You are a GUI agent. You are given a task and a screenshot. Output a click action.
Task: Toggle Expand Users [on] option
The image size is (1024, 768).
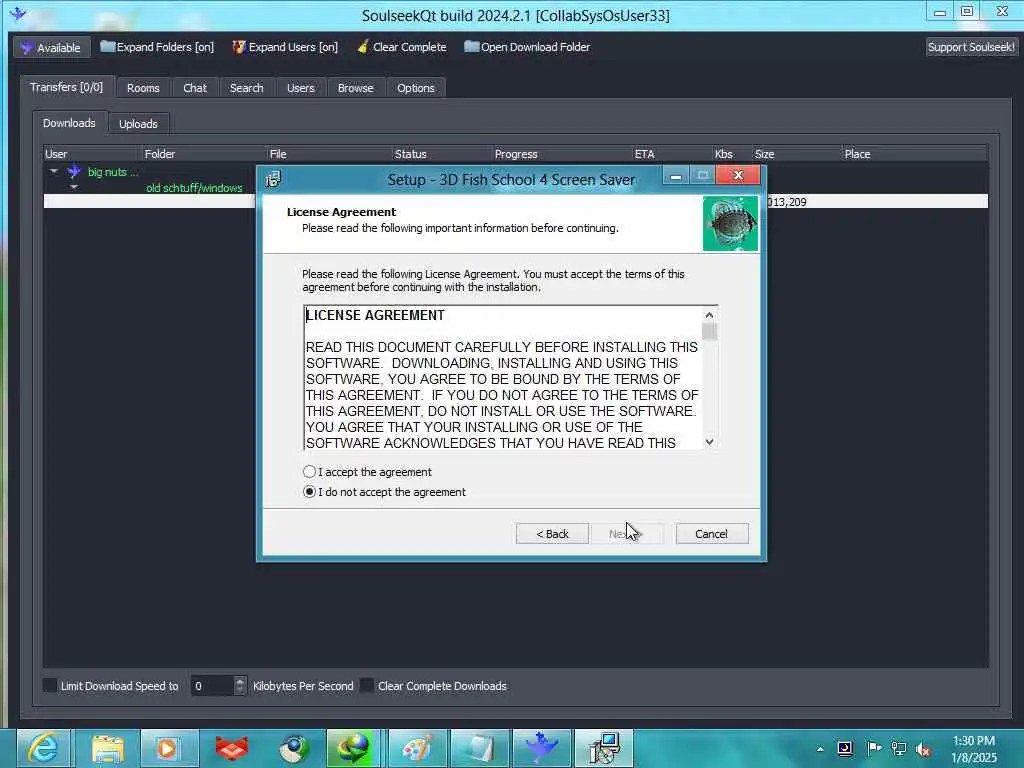[x=285, y=47]
